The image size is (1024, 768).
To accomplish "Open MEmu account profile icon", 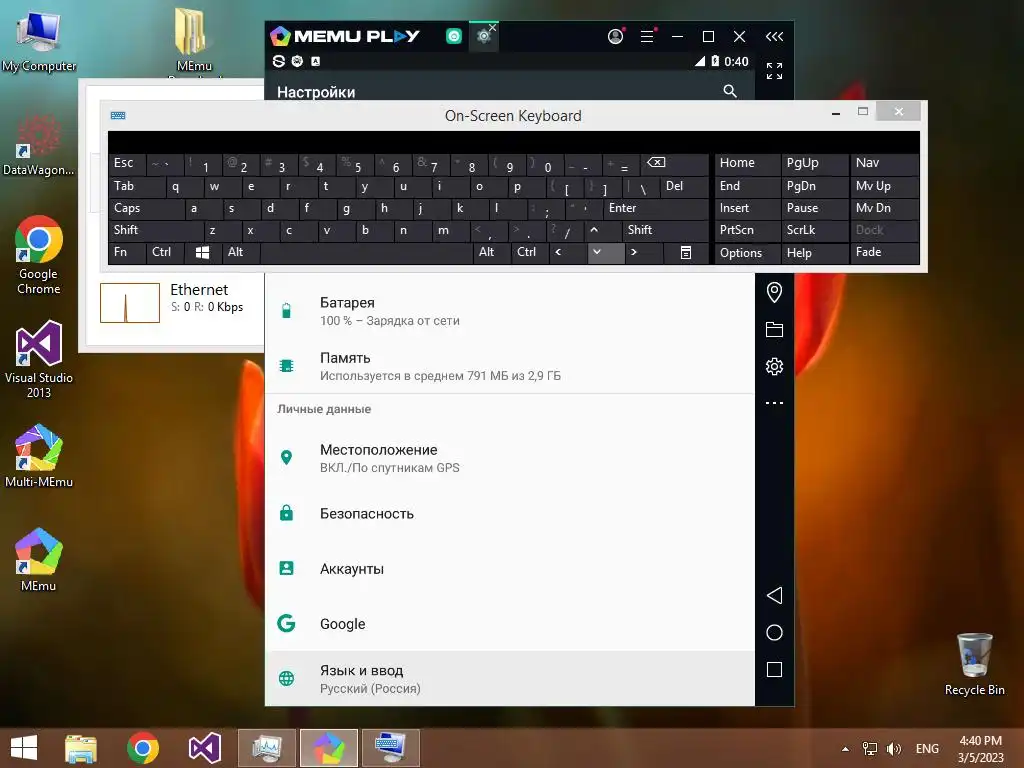I will [x=615, y=36].
